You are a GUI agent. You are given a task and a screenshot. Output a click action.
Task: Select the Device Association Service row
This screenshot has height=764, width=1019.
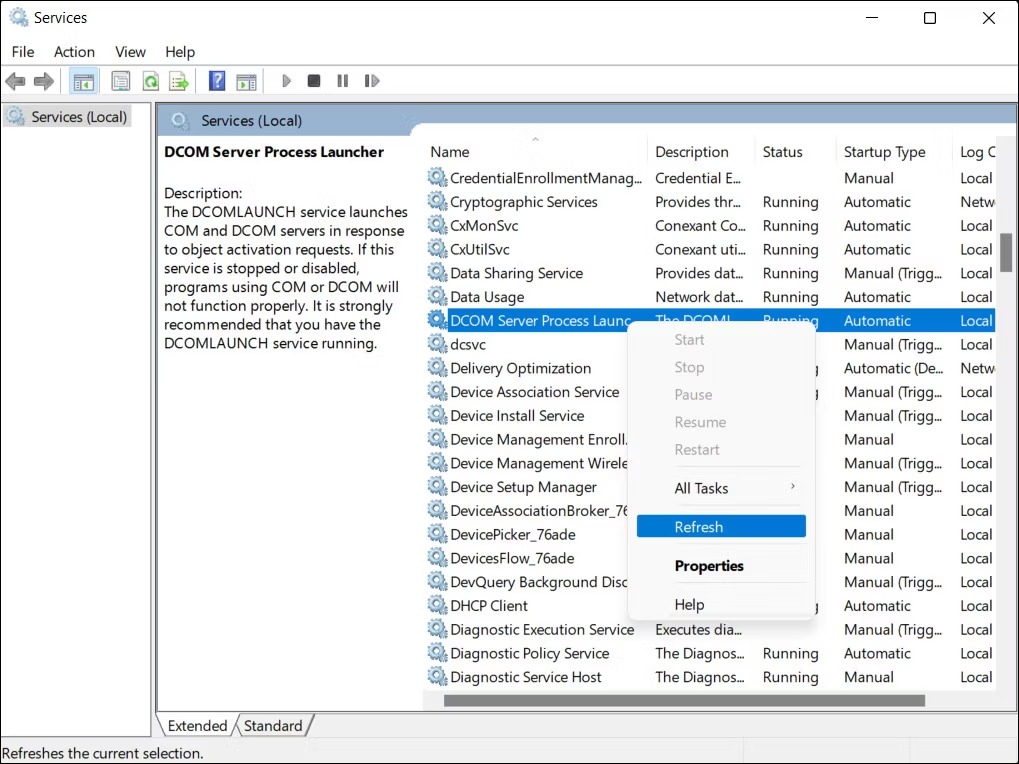pyautogui.click(x=710, y=392)
